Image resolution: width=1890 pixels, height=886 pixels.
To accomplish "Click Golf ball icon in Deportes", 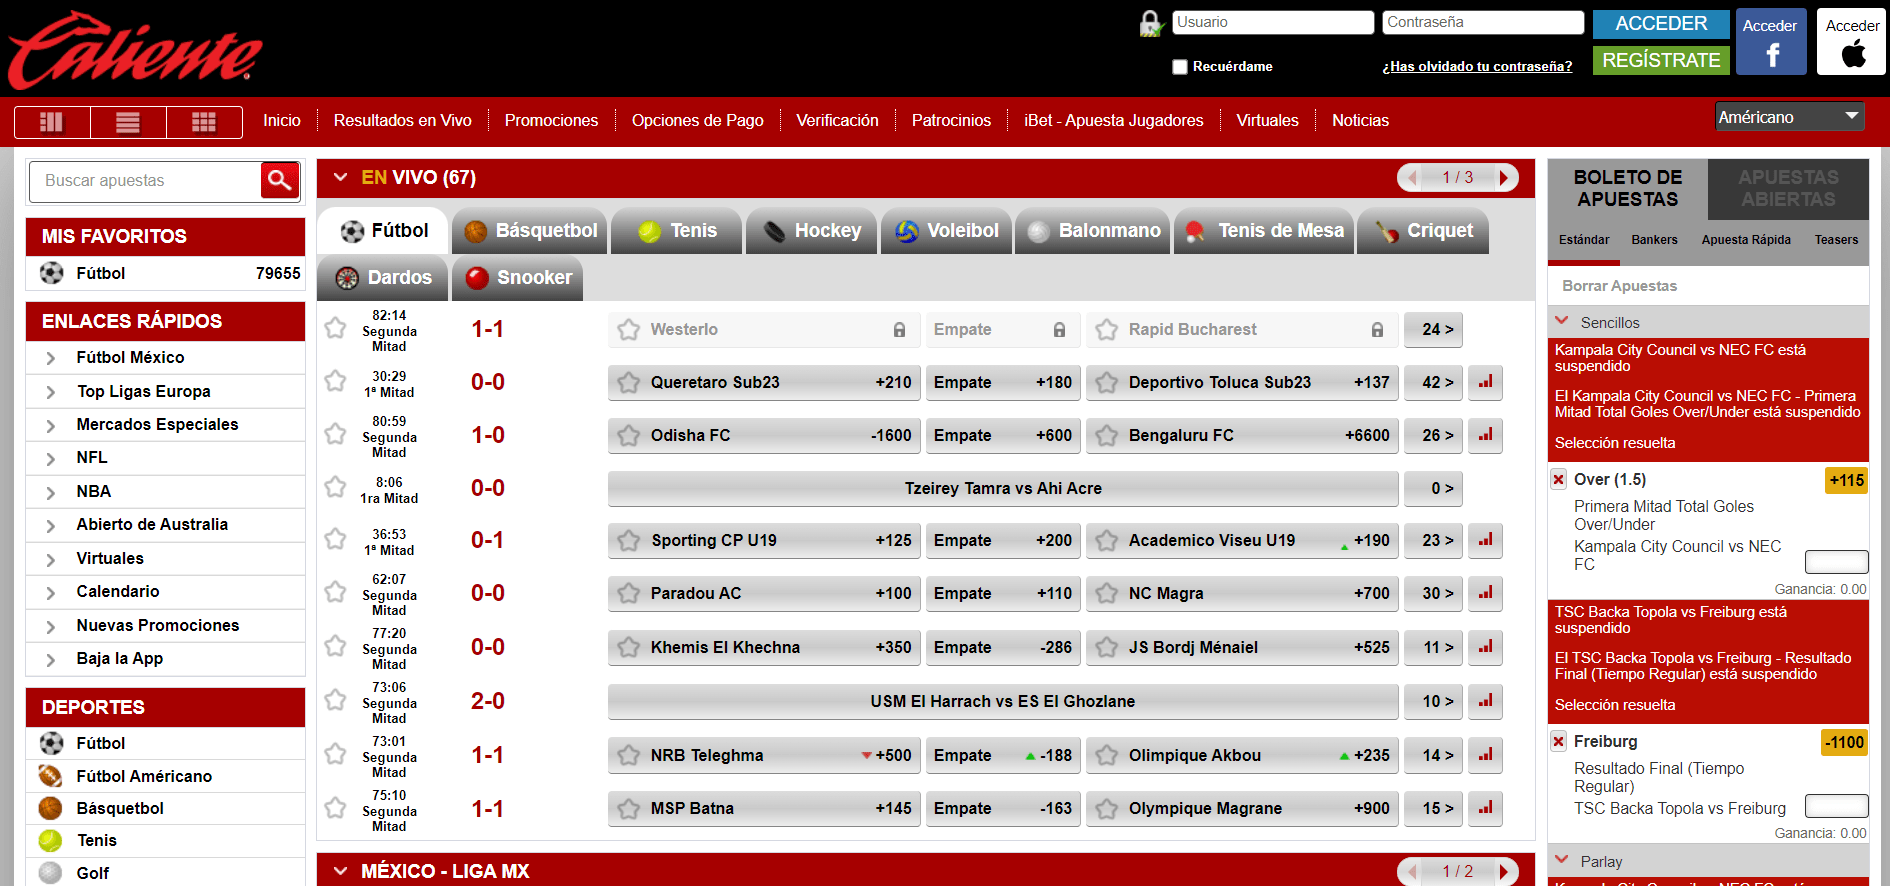I will 50,873.
